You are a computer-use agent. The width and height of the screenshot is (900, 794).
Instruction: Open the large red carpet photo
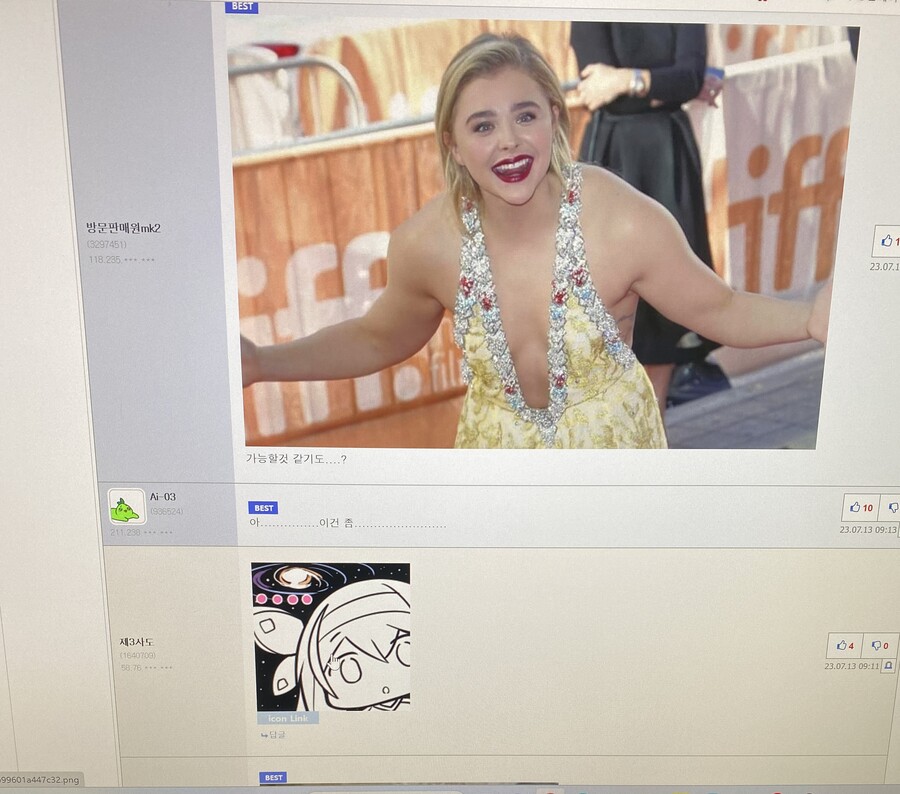click(x=530, y=235)
